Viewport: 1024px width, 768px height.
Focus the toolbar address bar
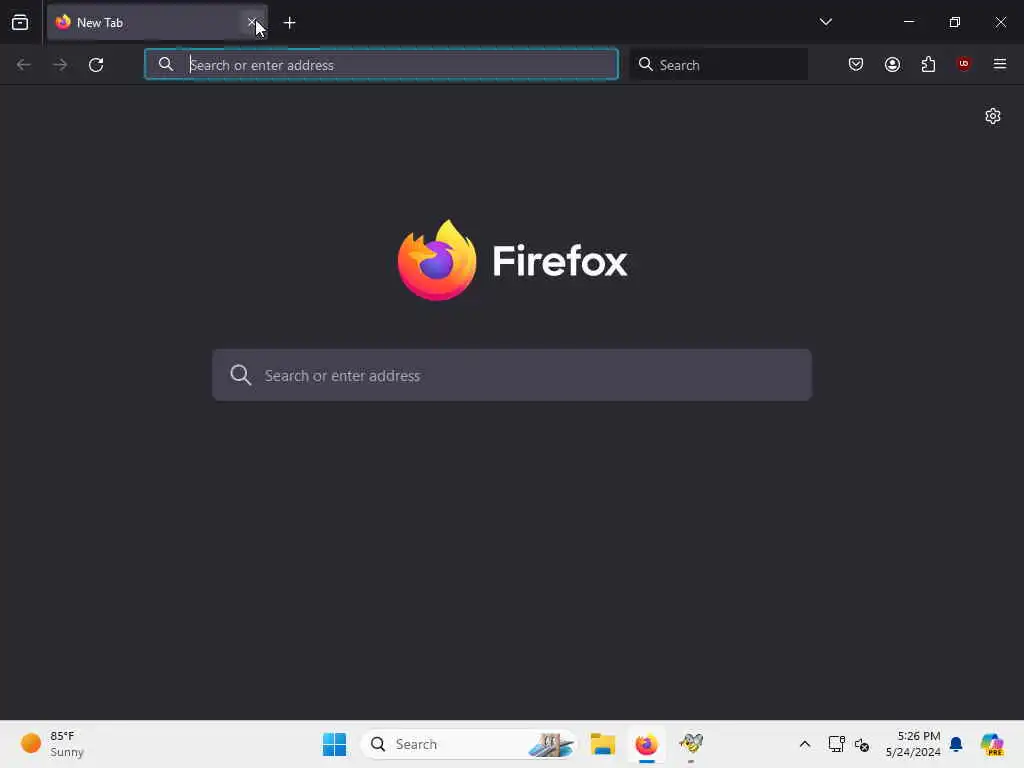pos(381,64)
